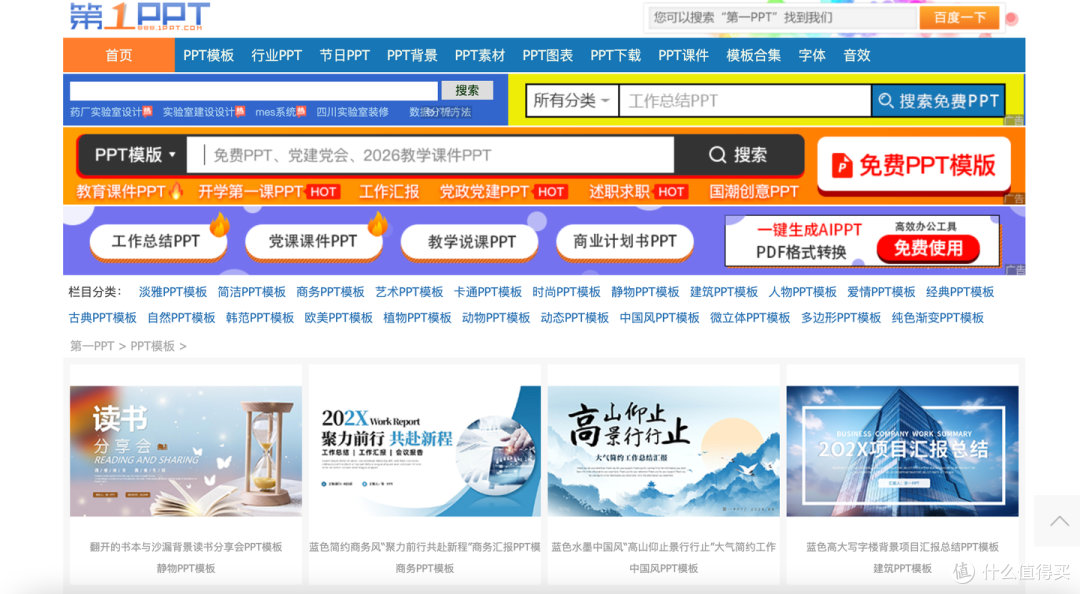
Task: Open 卡通PPT模板 category link
Action: (x=488, y=292)
